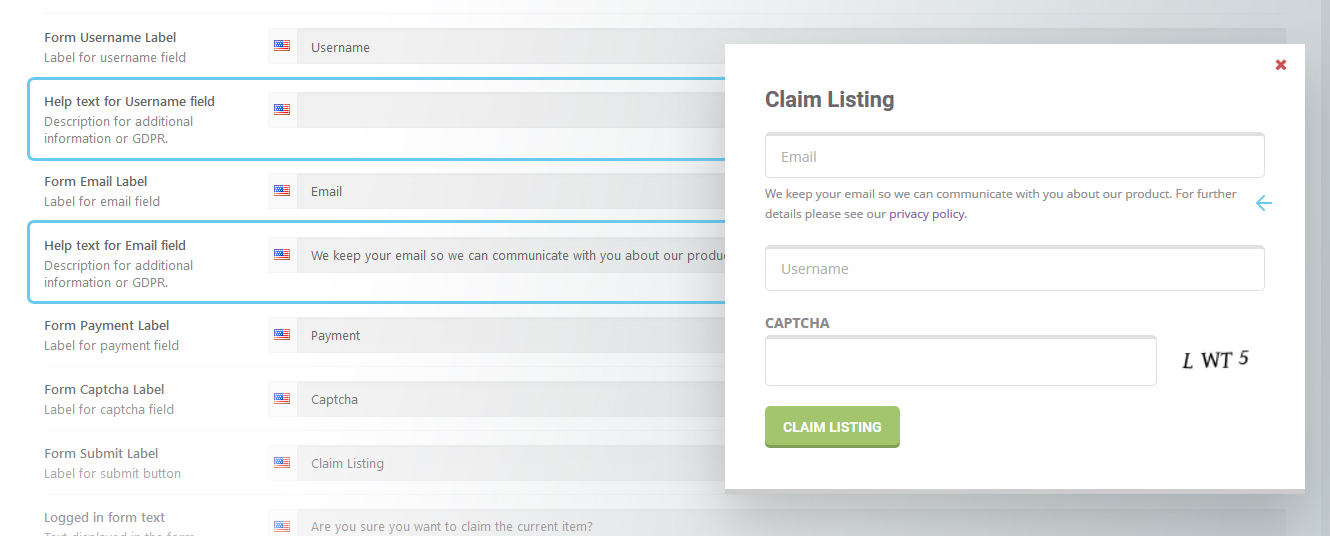
Task: Click the Logged in form text input
Action: click(x=510, y=525)
